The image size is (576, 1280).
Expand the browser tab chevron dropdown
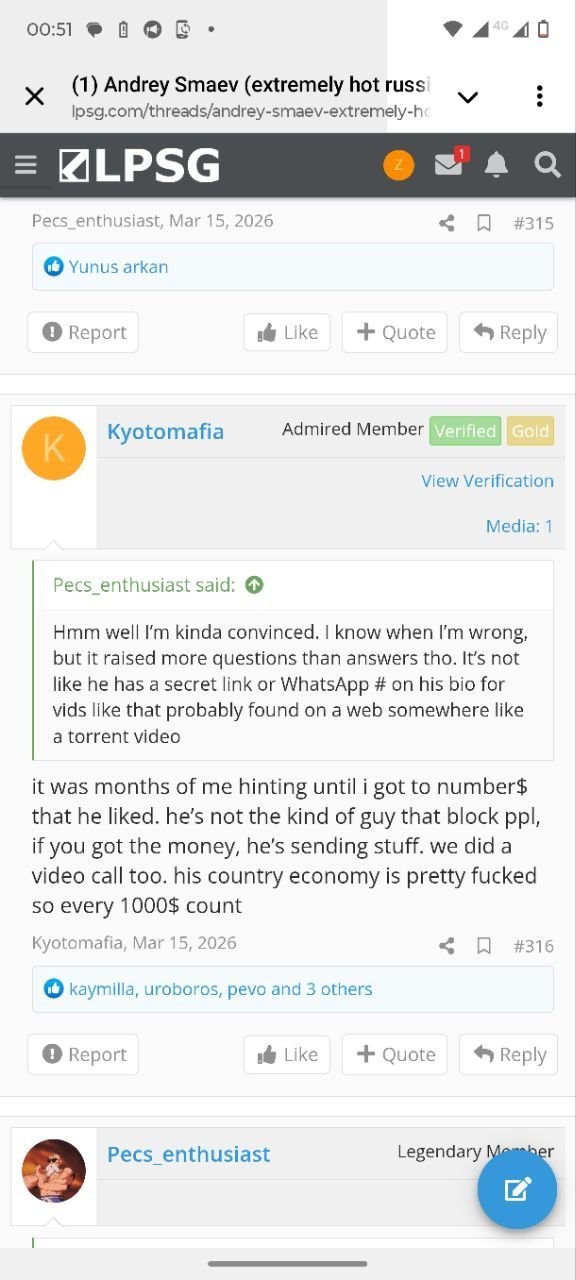point(468,97)
